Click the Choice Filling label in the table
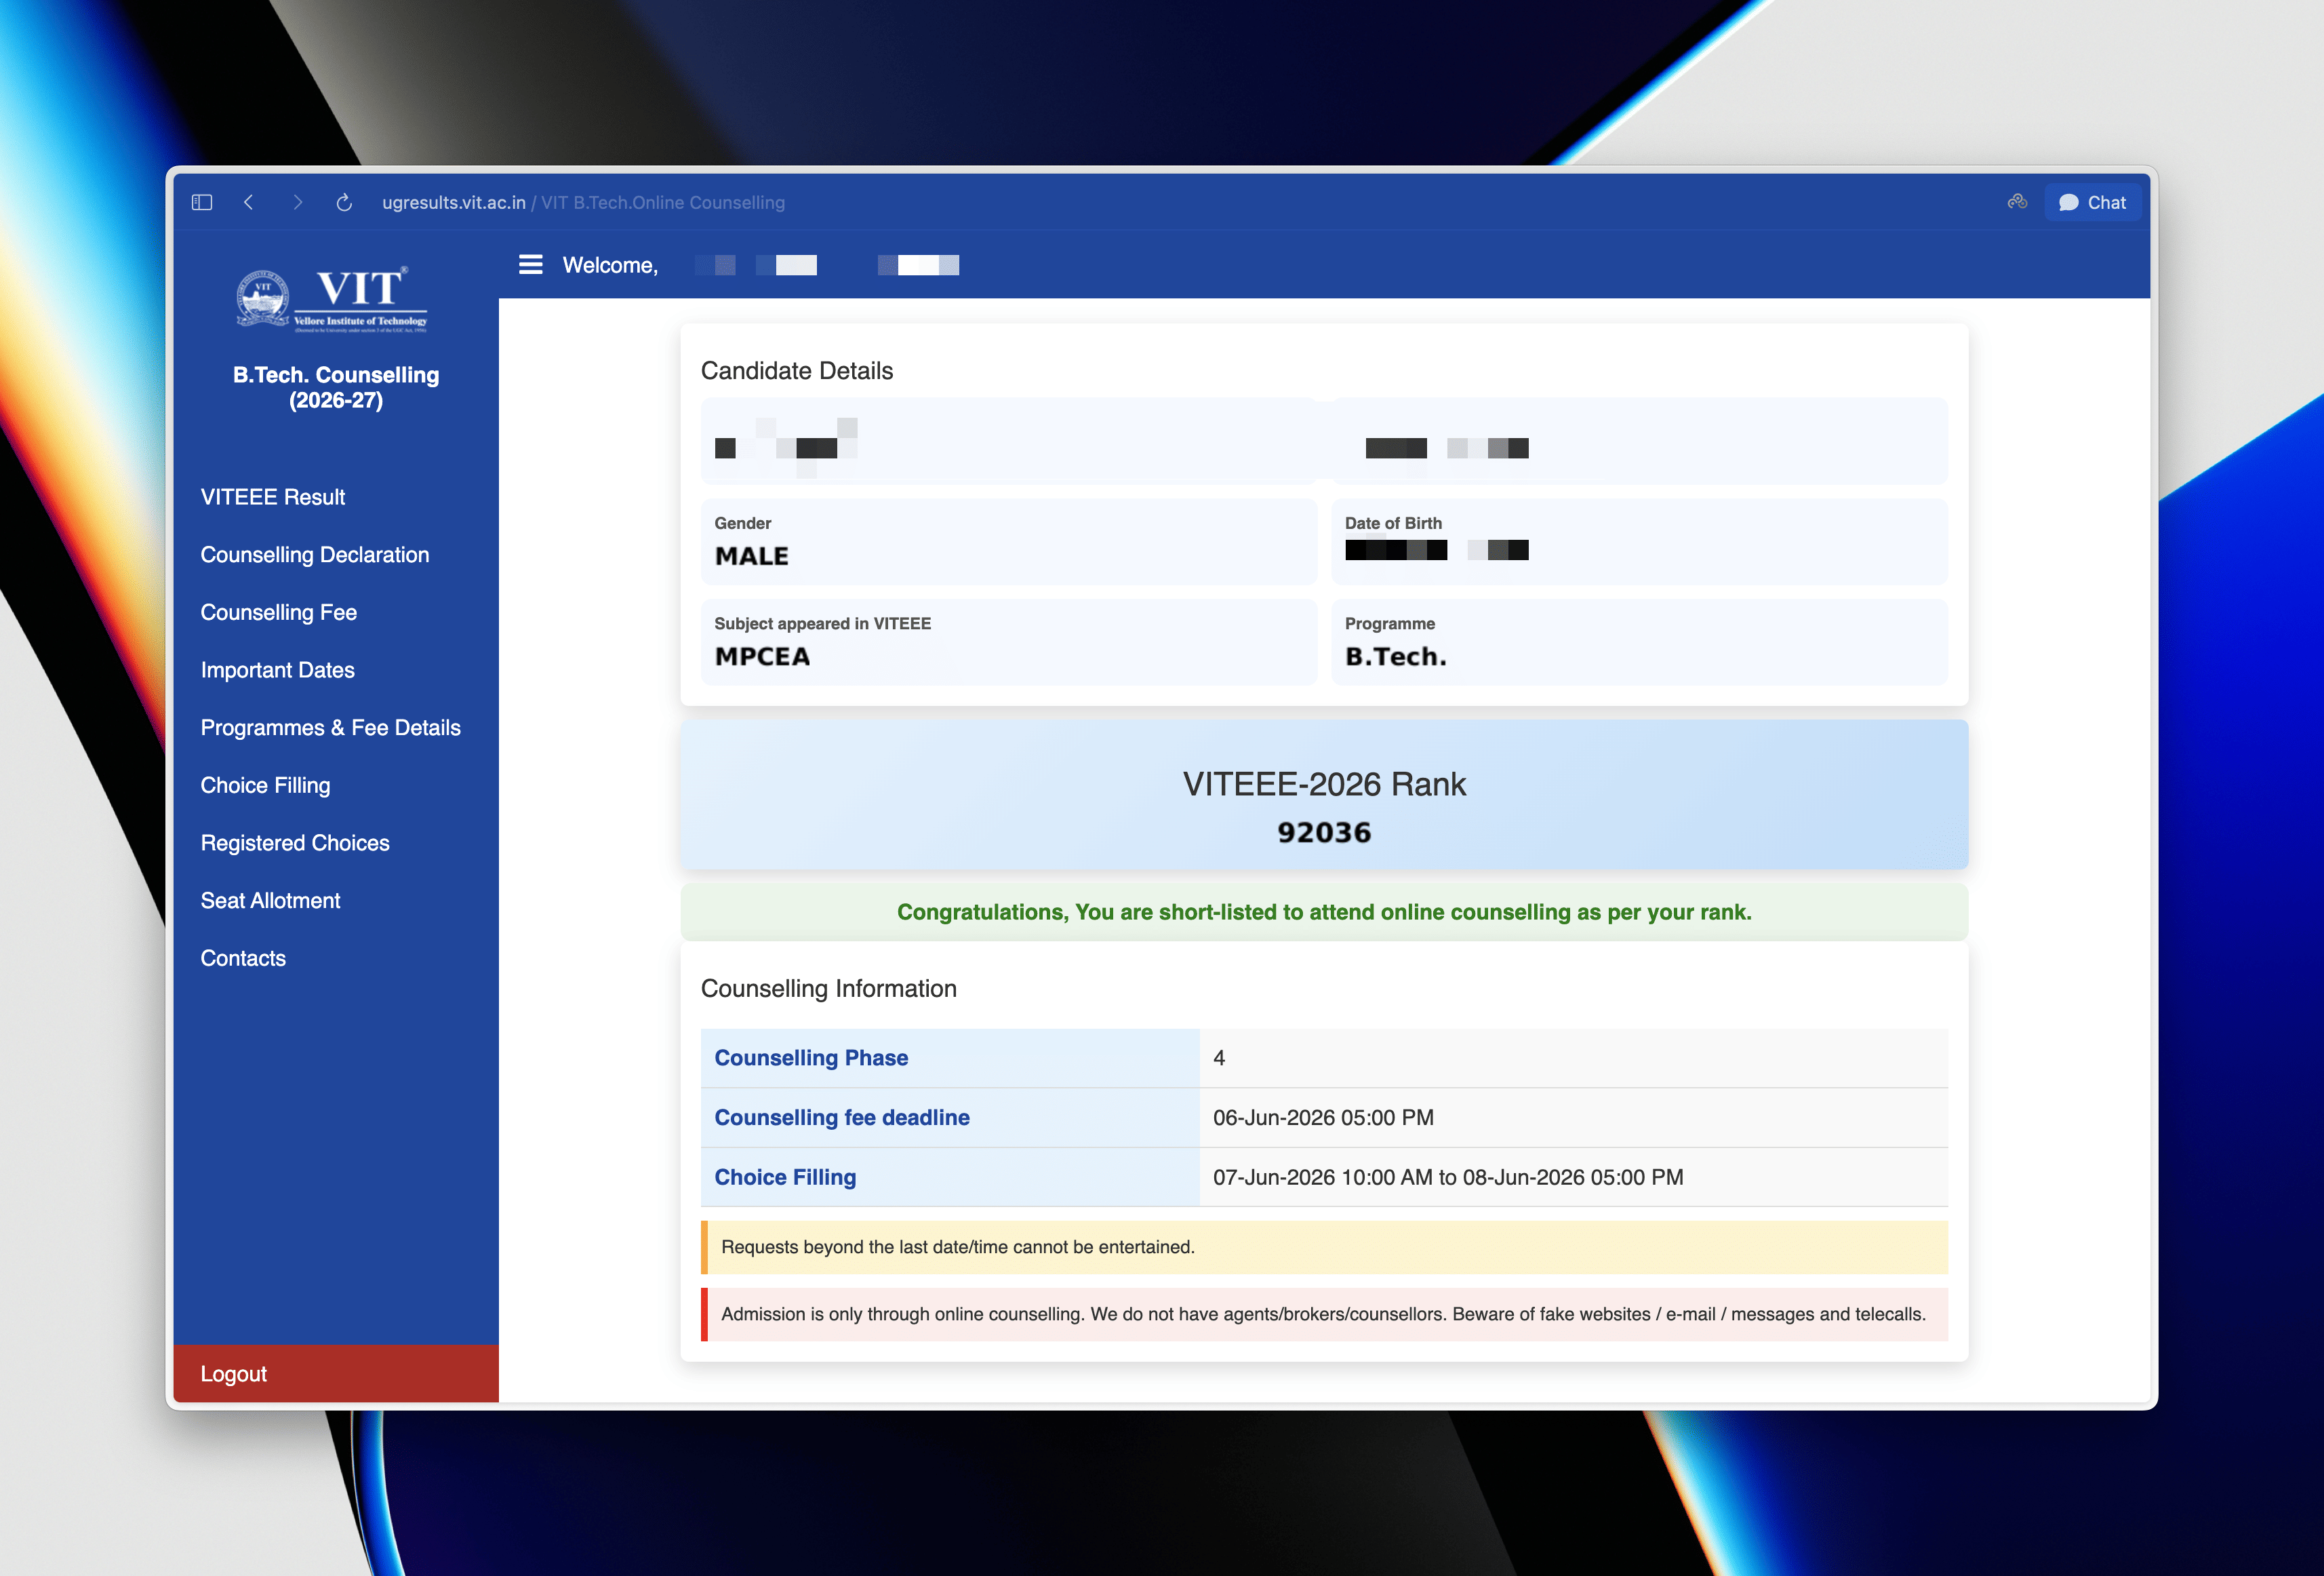 (785, 1177)
